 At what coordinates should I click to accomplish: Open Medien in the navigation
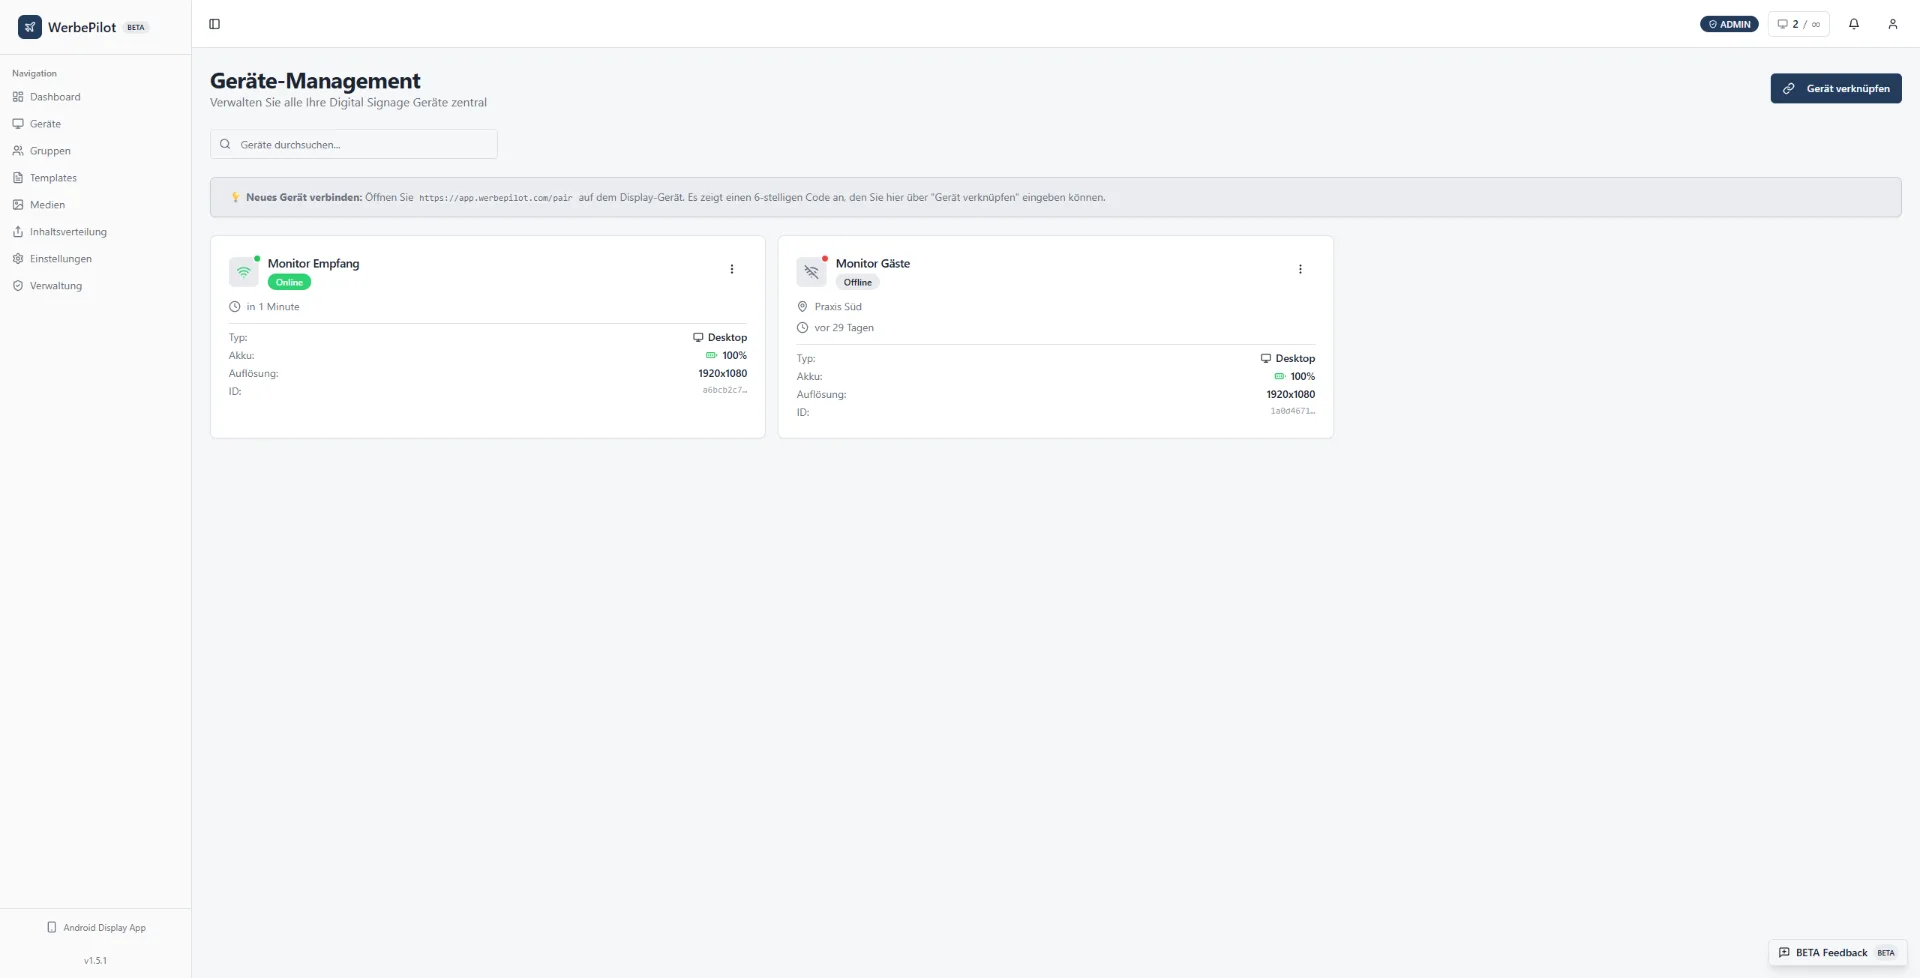pyautogui.click(x=47, y=205)
